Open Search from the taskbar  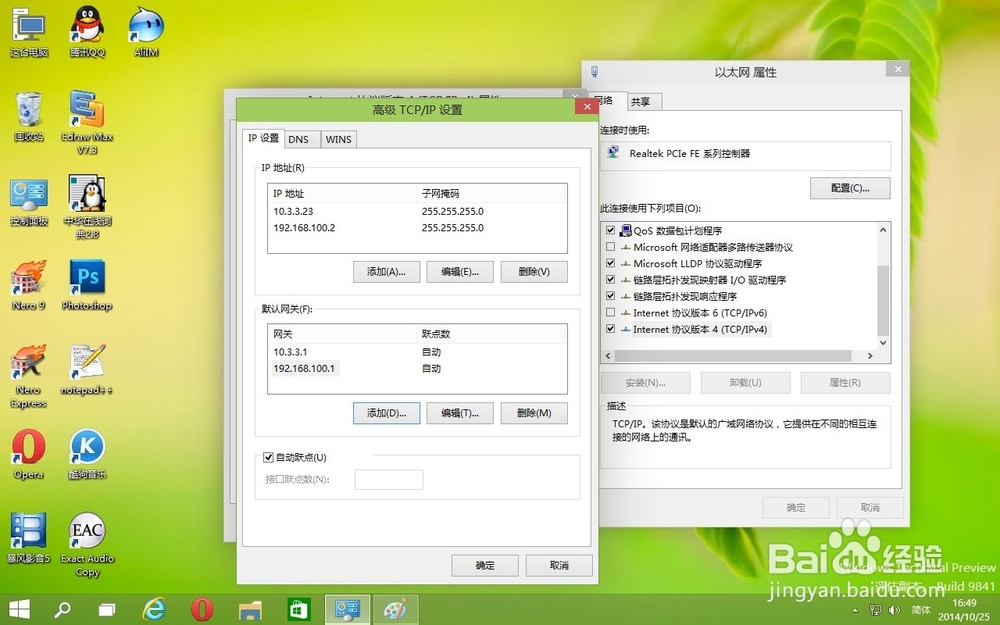(62, 608)
